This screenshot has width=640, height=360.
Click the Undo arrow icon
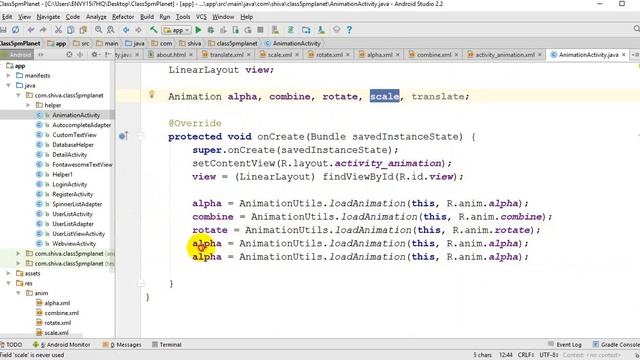coord(31,30)
